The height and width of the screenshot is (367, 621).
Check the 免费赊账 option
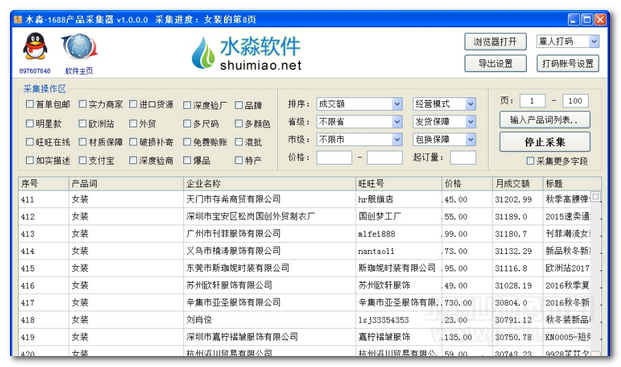tap(187, 142)
